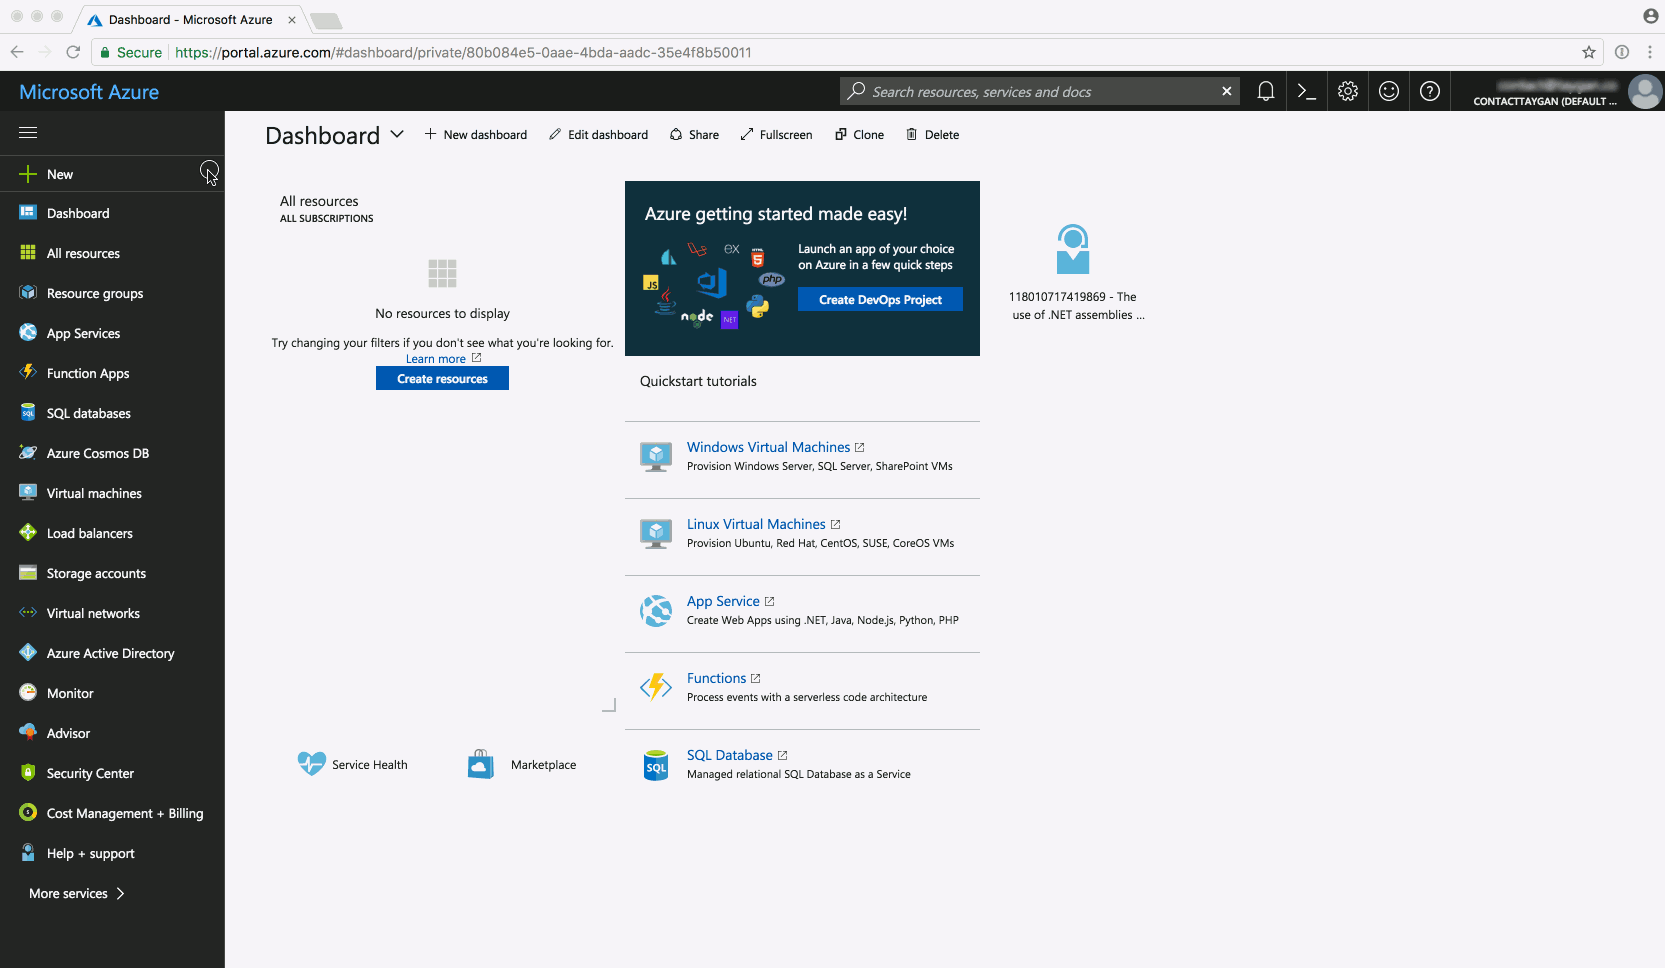Click the Load balancers icon
Viewport: 1665px width, 968px height.
point(28,533)
